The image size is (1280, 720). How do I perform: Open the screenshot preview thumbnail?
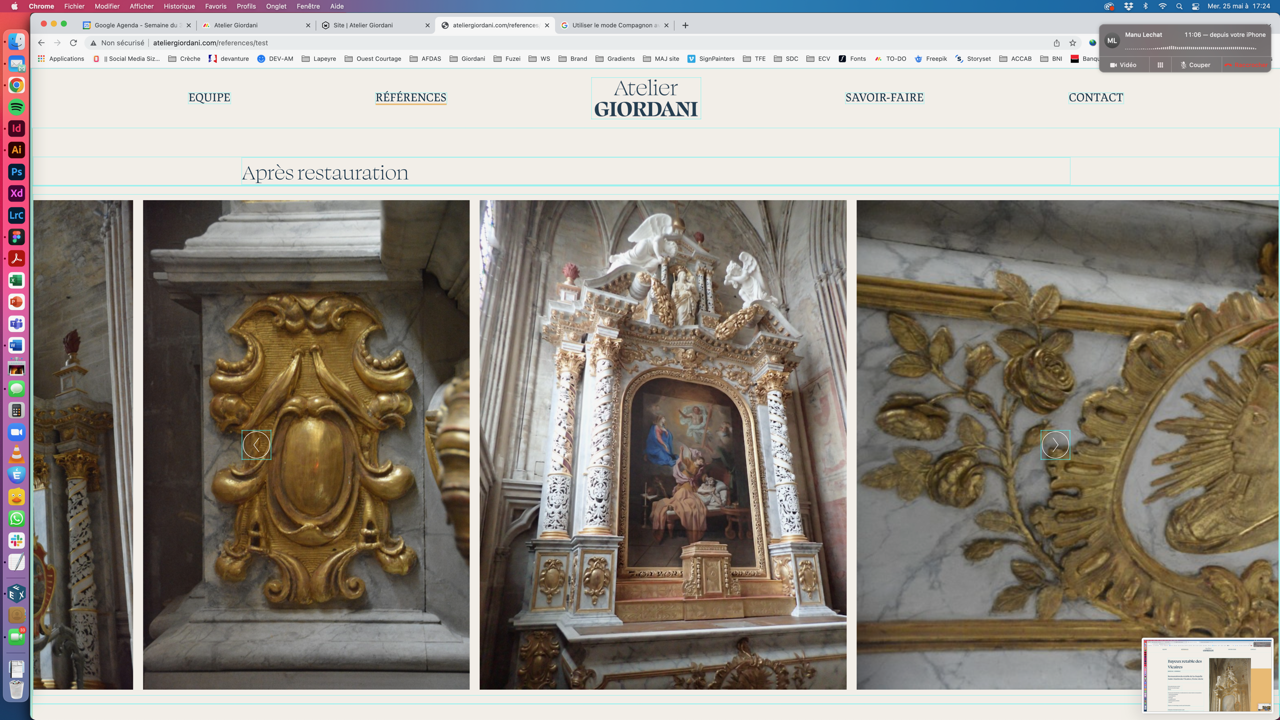point(1208,676)
